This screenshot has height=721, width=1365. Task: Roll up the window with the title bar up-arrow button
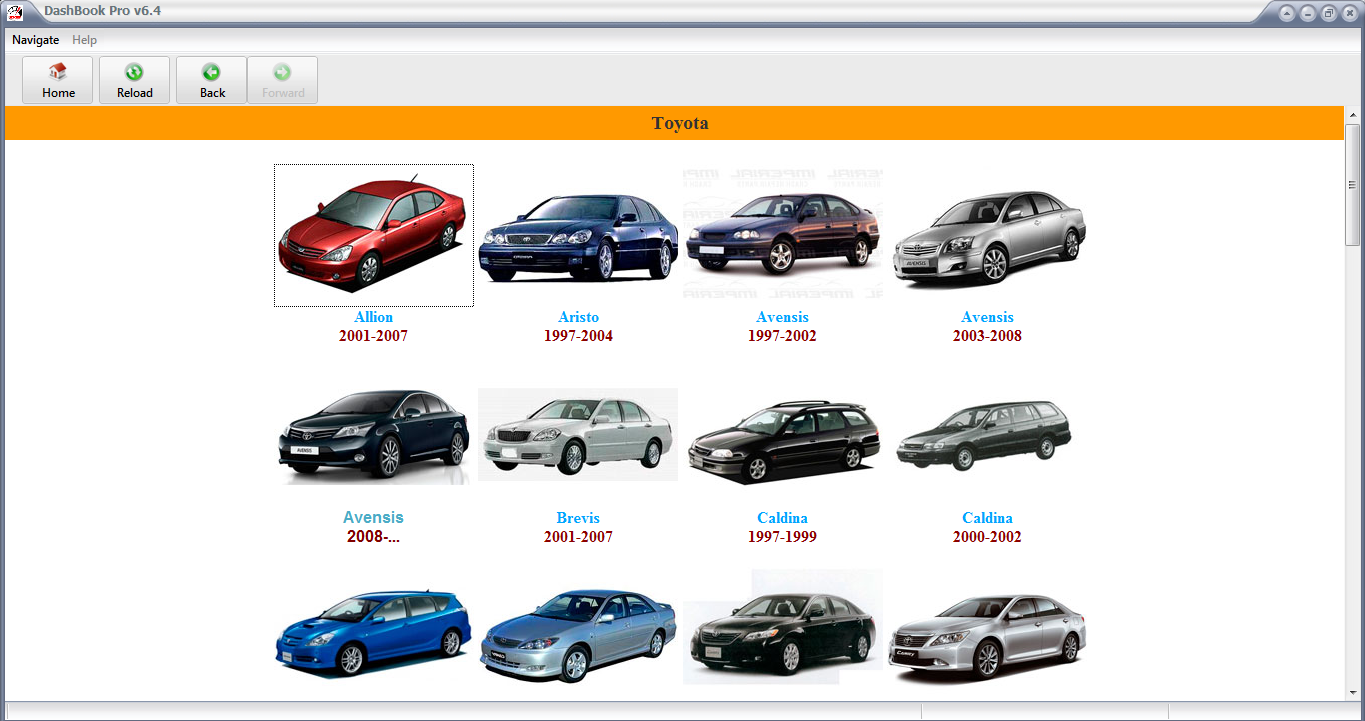click(1287, 13)
